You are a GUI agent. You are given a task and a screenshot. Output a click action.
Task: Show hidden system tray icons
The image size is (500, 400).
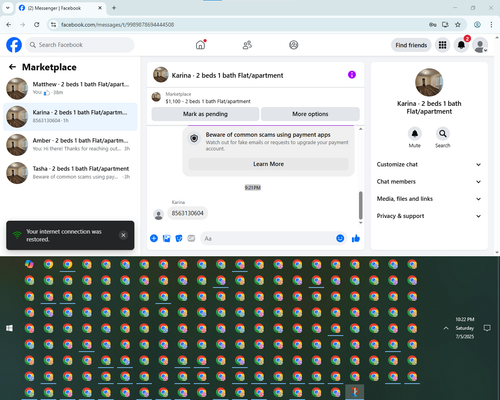pos(446,328)
